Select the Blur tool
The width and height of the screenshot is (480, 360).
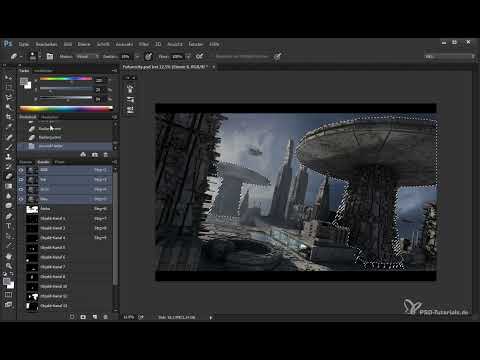[x=9, y=196]
